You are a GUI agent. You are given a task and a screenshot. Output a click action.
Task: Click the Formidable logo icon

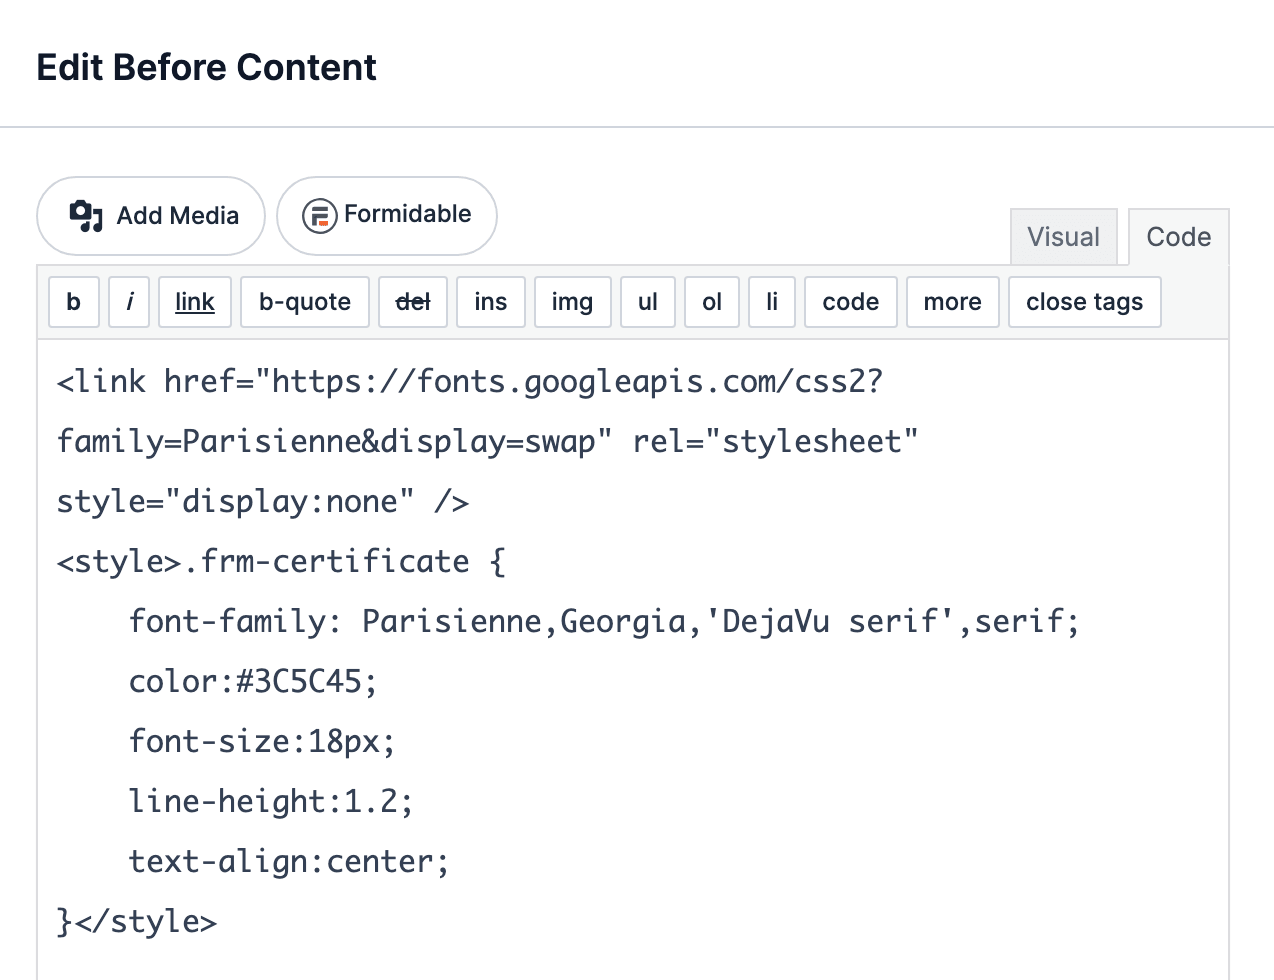[x=319, y=216]
